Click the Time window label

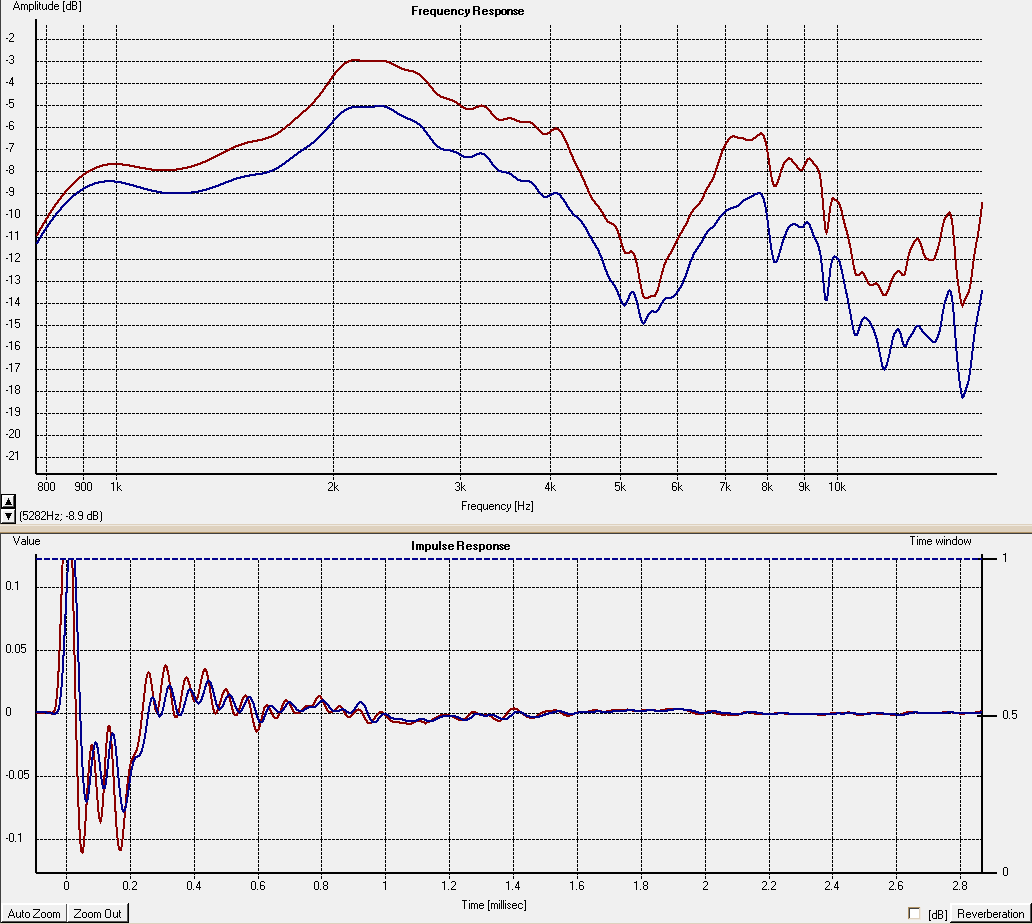[940, 541]
